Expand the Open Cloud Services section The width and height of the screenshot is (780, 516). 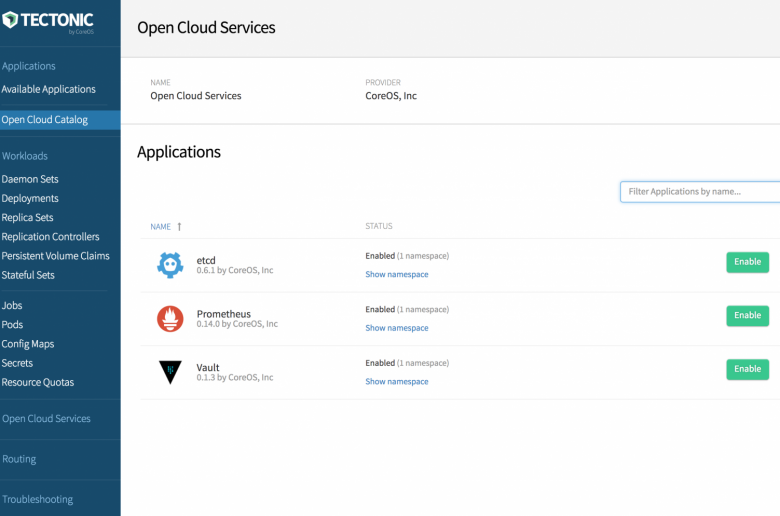(46, 418)
